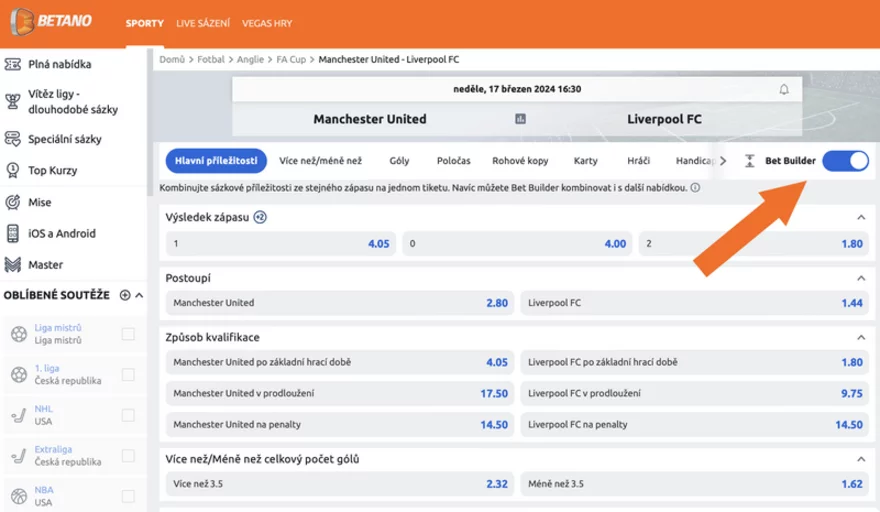Select the Karty tab

(585, 161)
